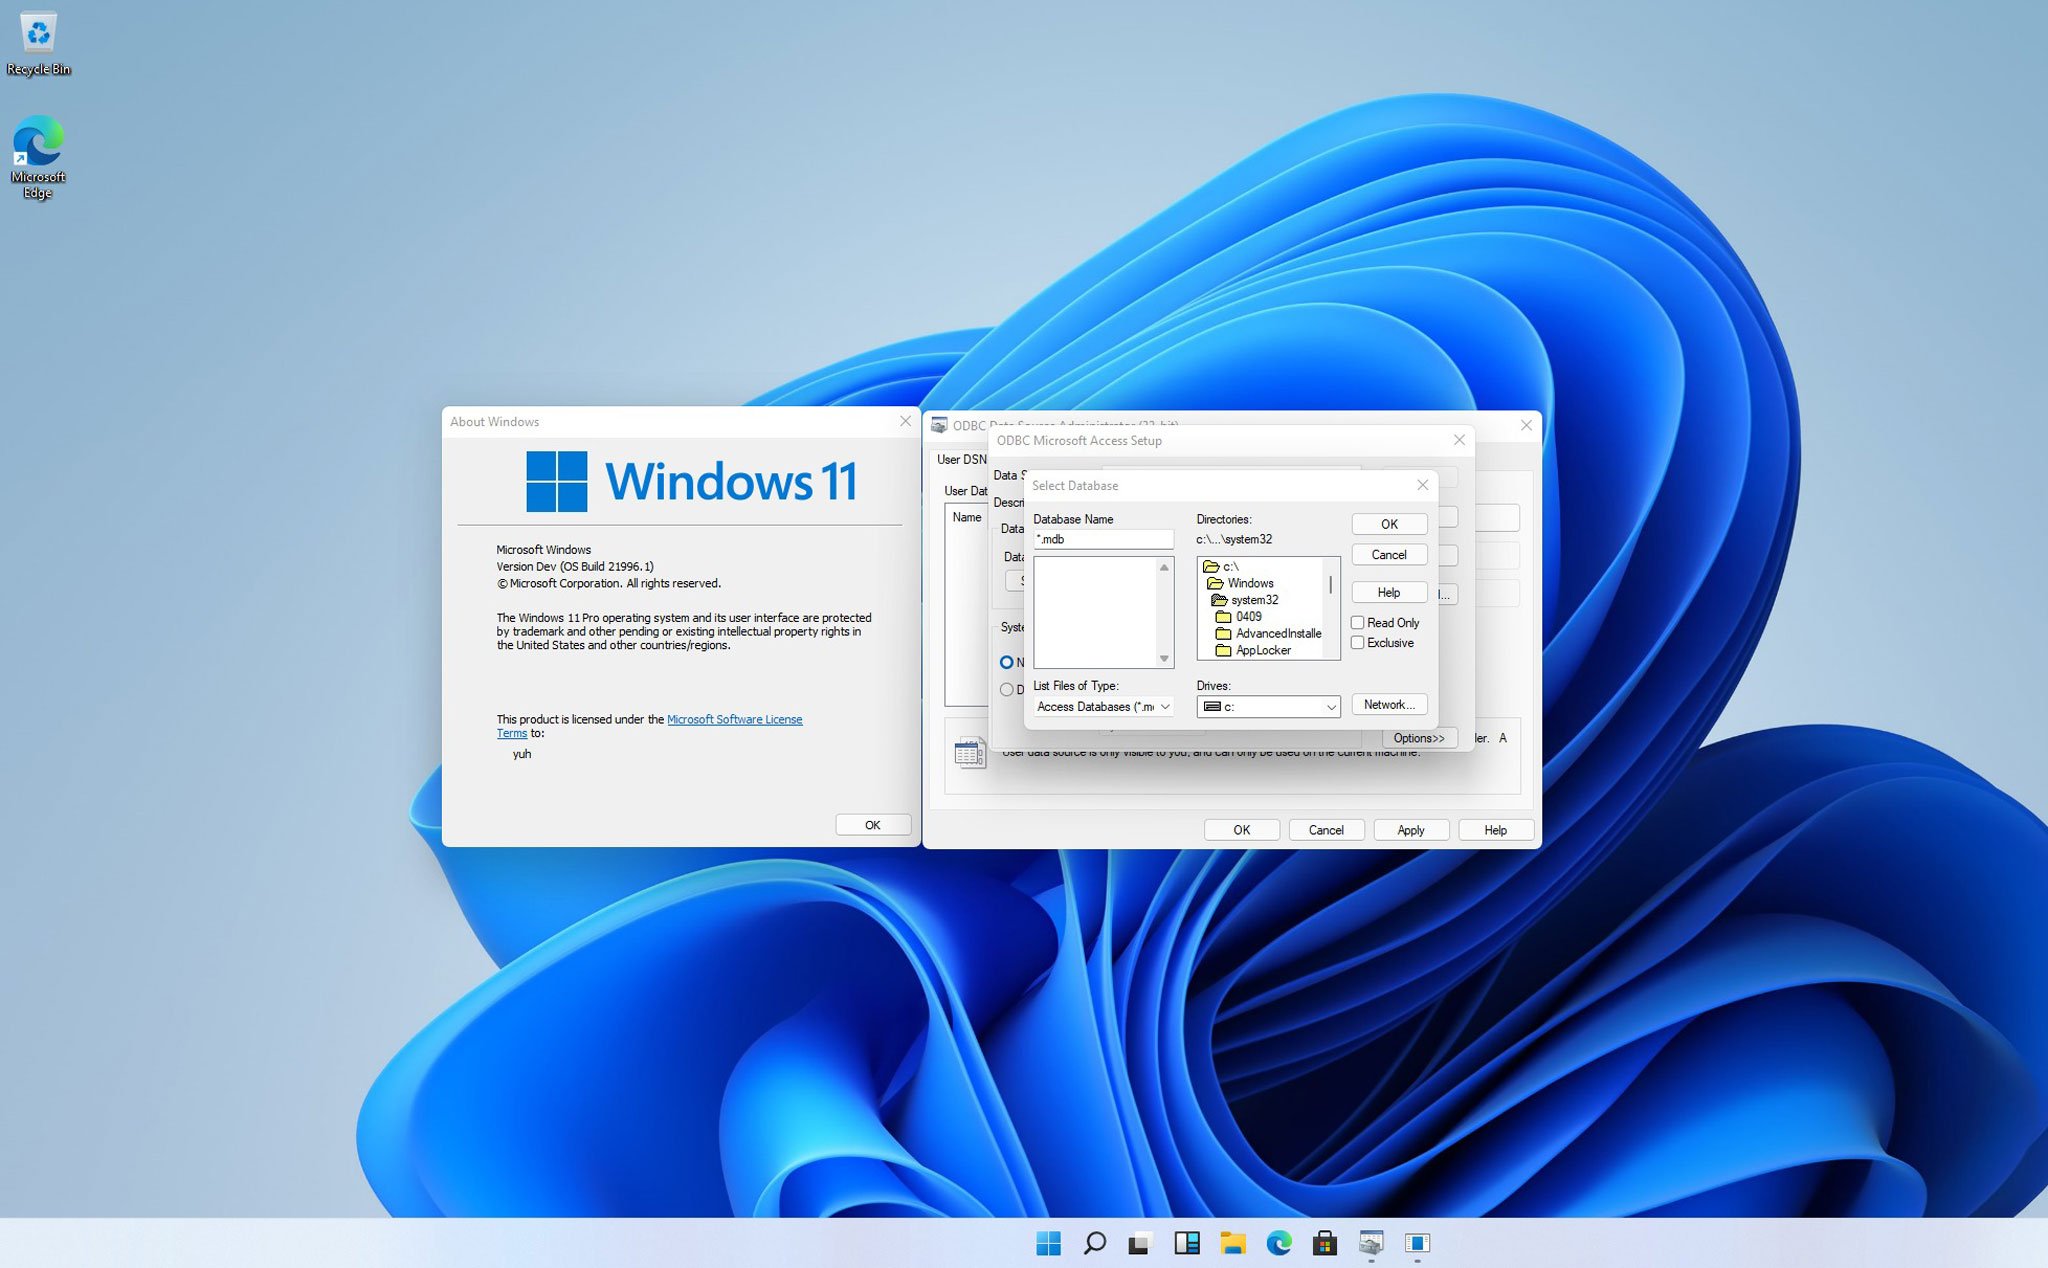Open the Recycle Bin on the desktop

pyautogui.click(x=38, y=33)
